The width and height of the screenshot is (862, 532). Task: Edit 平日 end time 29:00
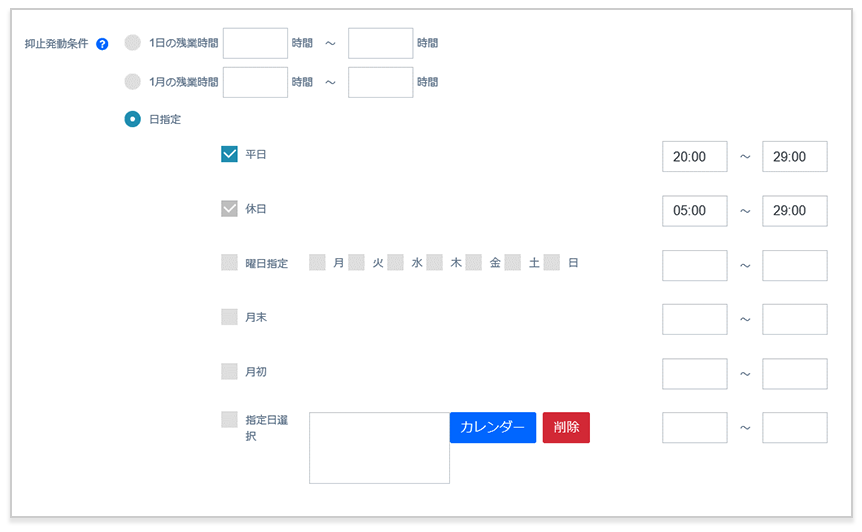[x=795, y=157]
